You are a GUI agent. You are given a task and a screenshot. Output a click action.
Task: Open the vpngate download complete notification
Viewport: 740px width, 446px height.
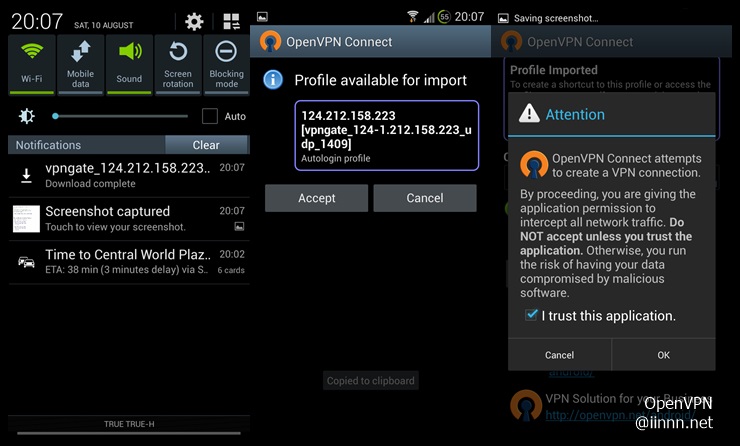127,175
